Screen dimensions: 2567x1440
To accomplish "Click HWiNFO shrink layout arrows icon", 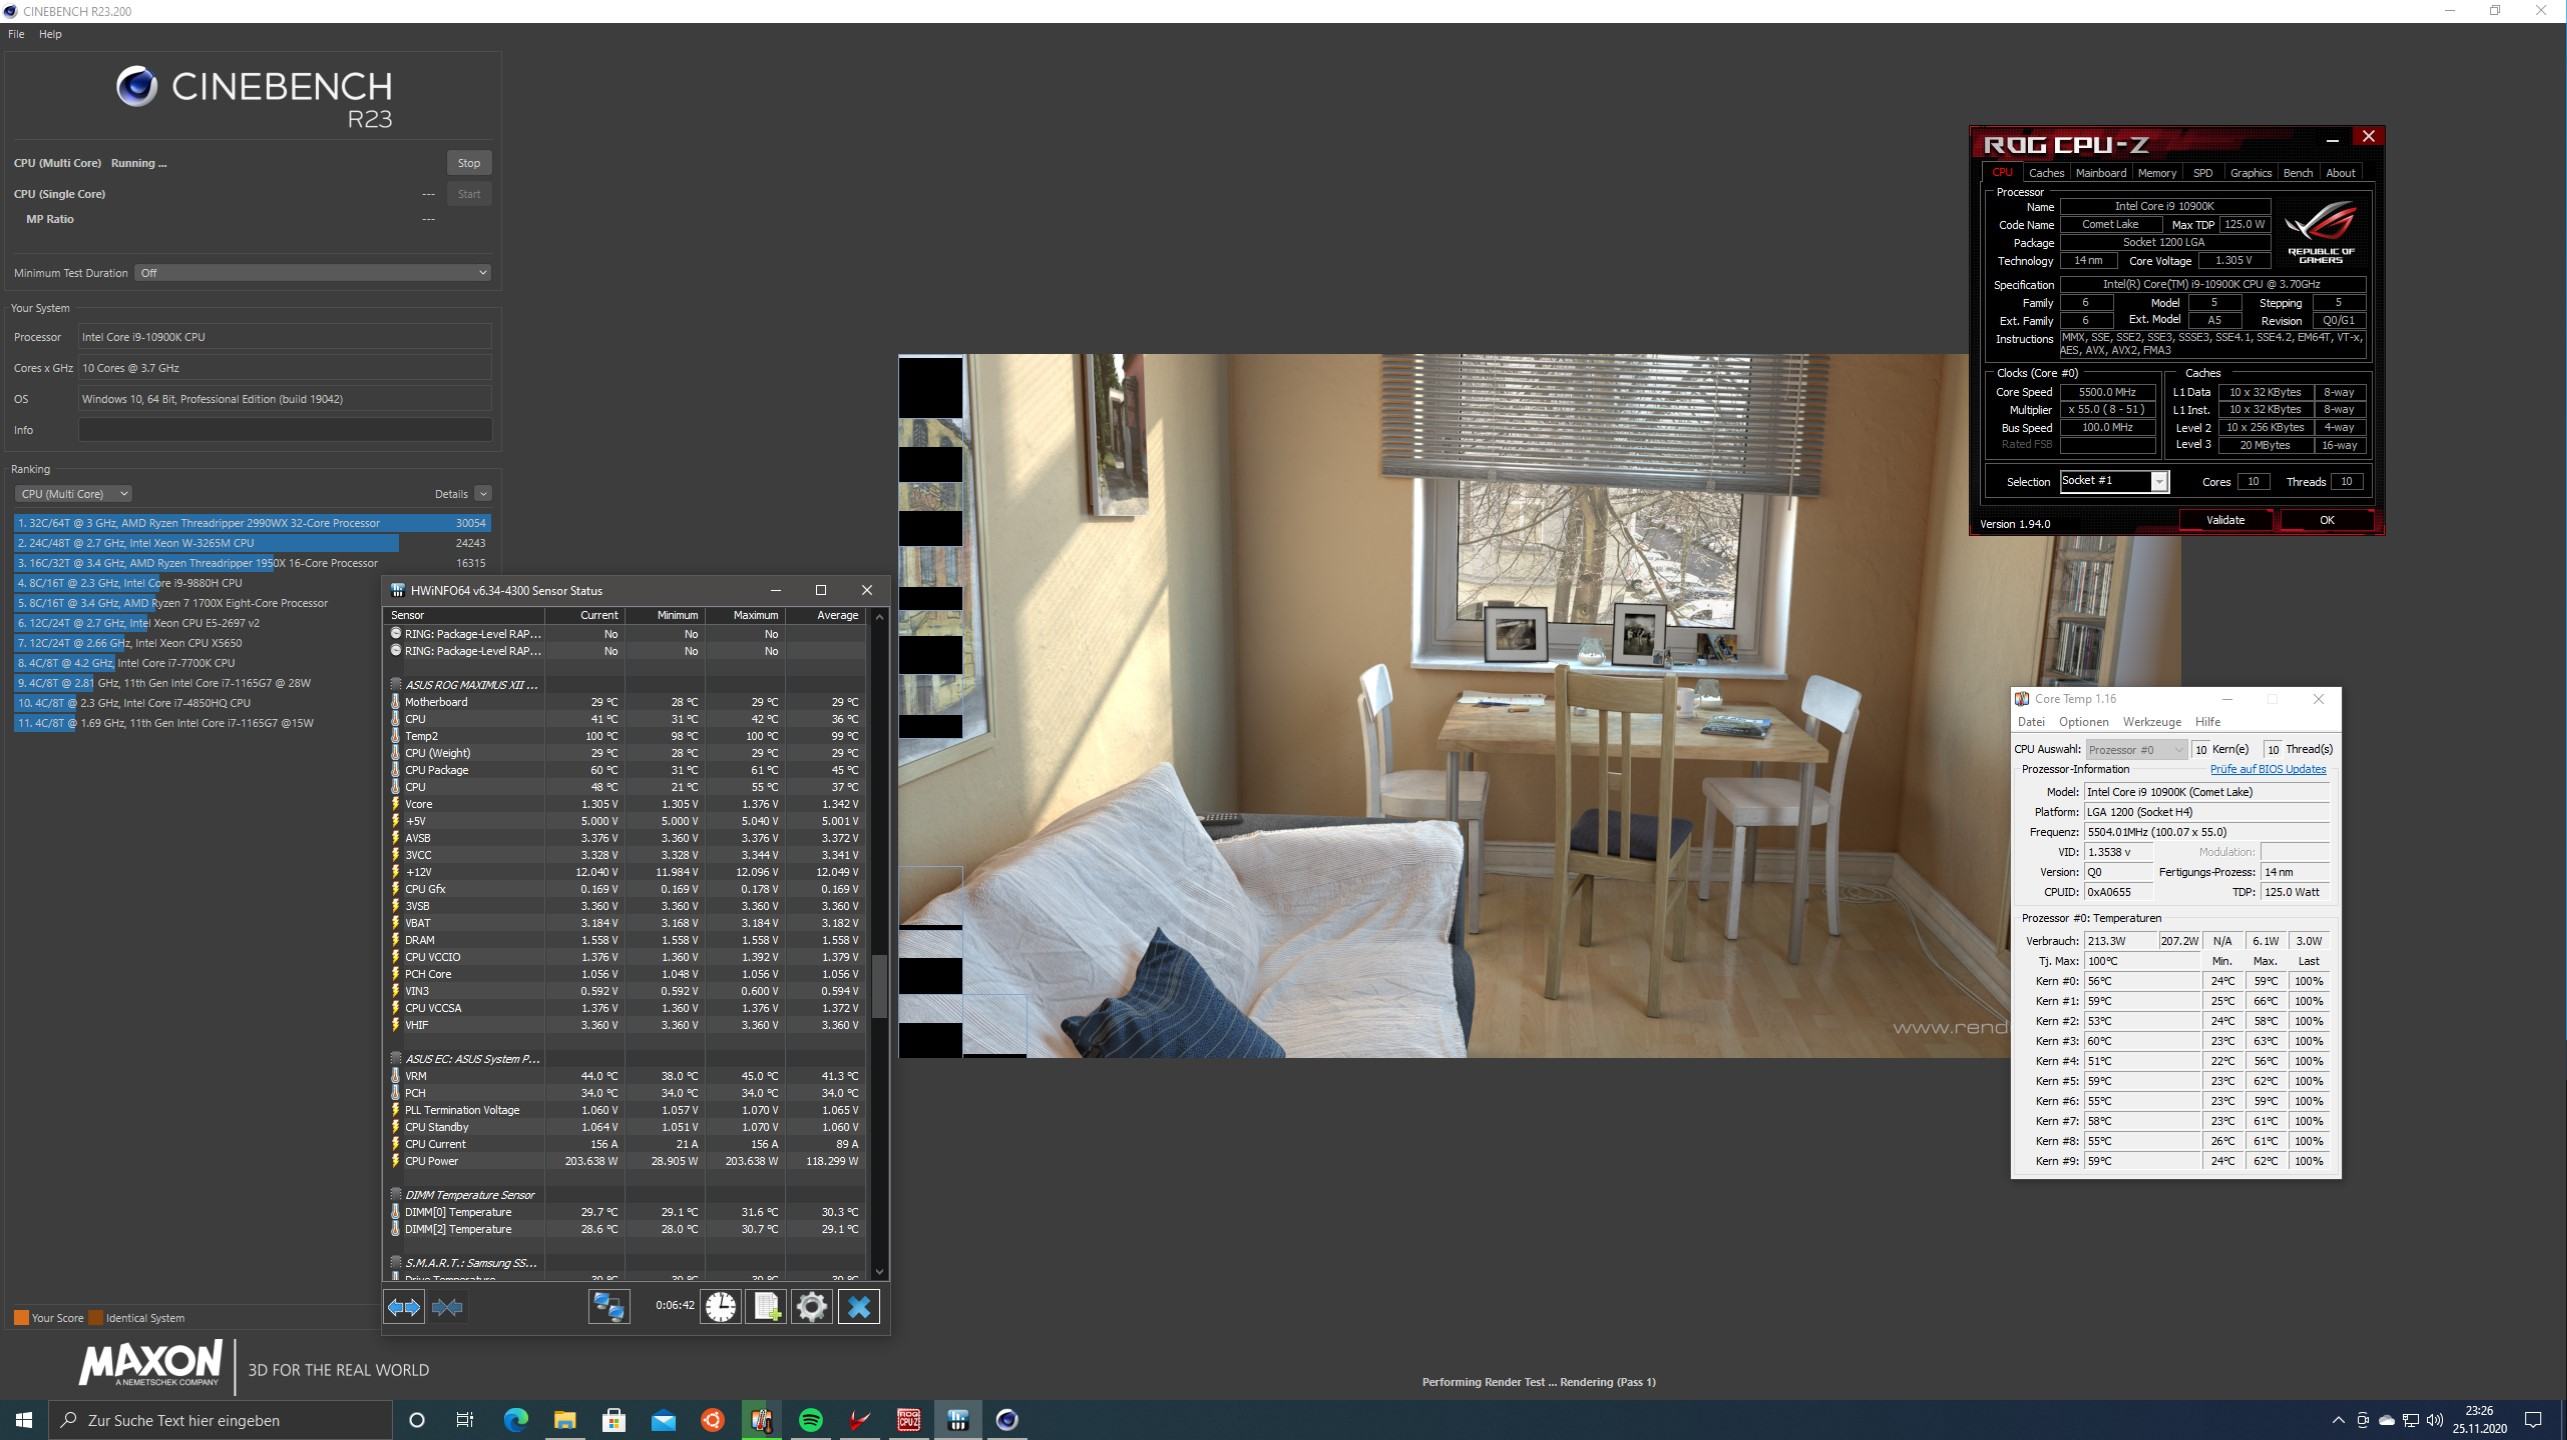I will point(447,1307).
